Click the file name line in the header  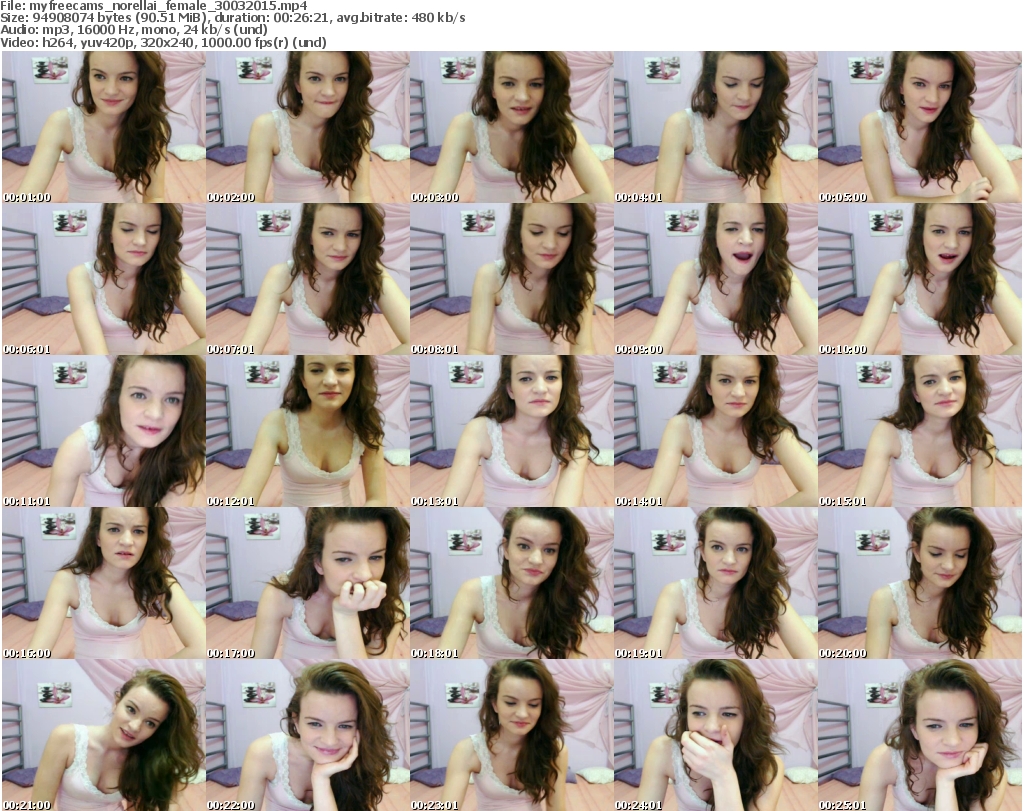154,6
